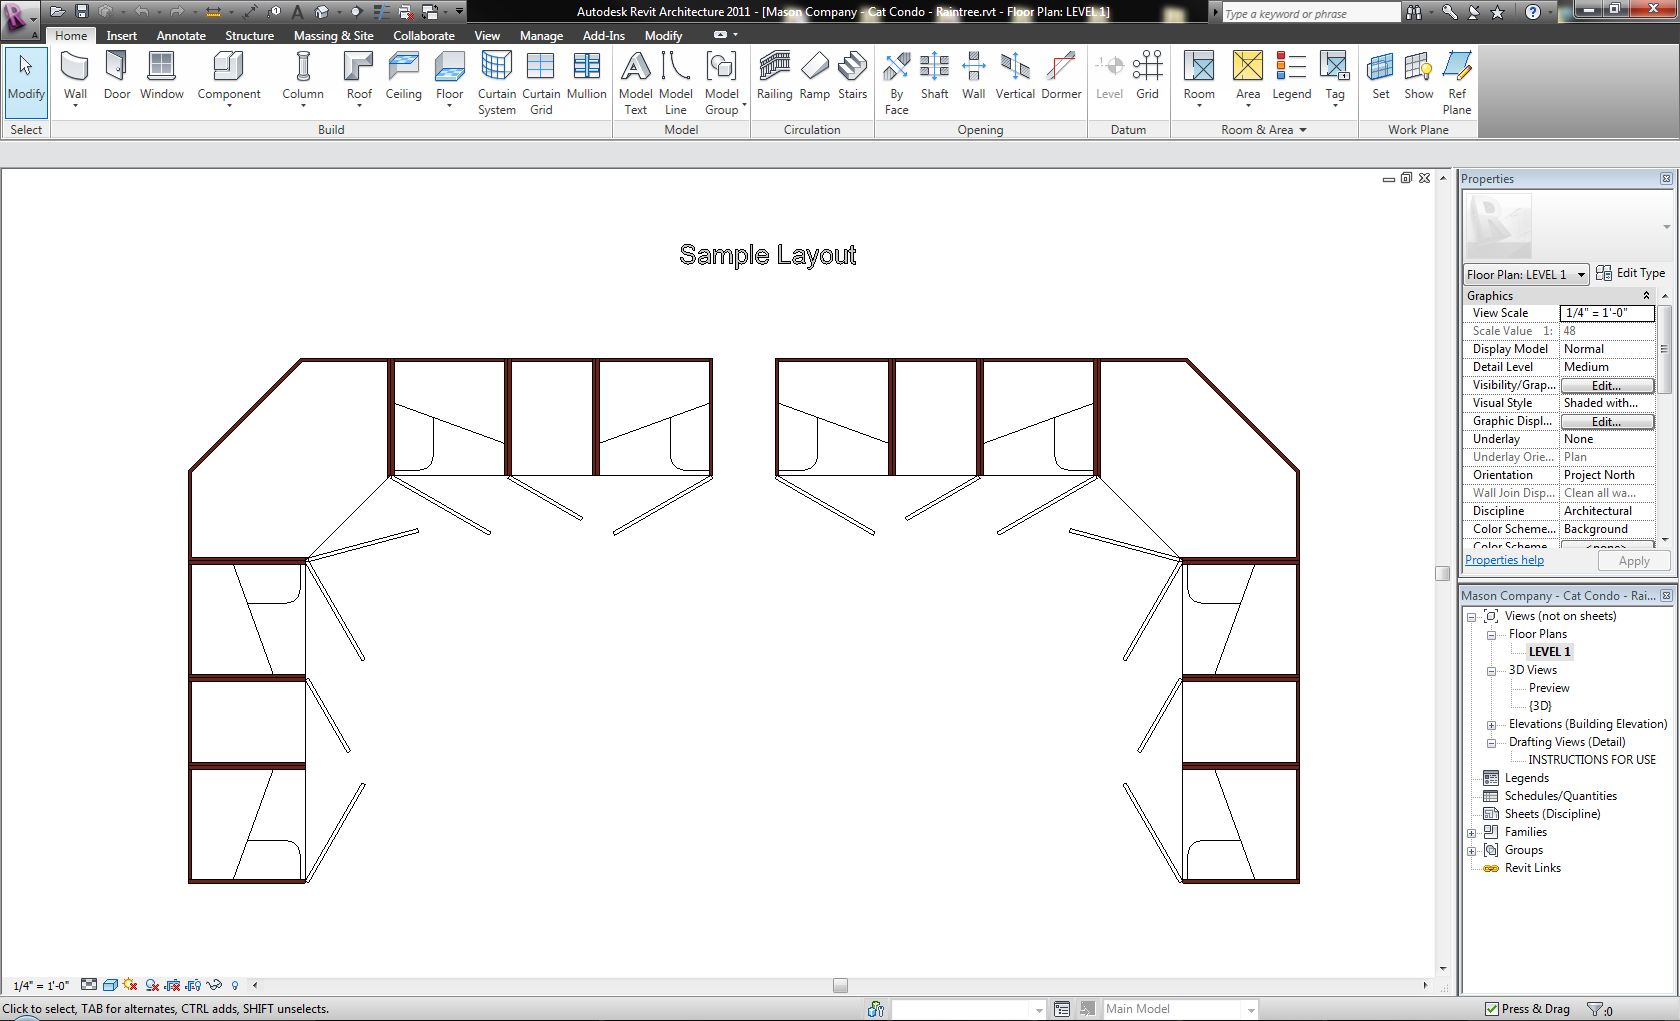Toggle Show Crop Region in view bar
Image resolution: width=1680 pixels, height=1021 pixels.
(193, 985)
